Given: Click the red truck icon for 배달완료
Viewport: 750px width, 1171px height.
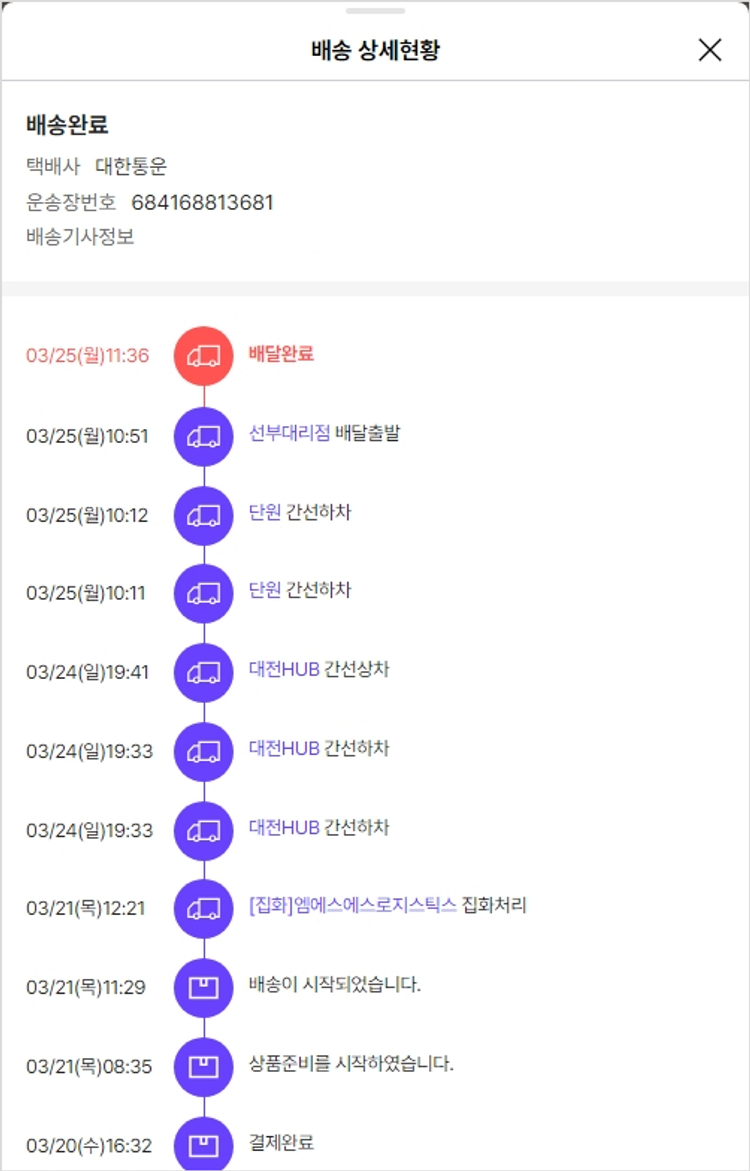Looking at the screenshot, I should 204,356.
